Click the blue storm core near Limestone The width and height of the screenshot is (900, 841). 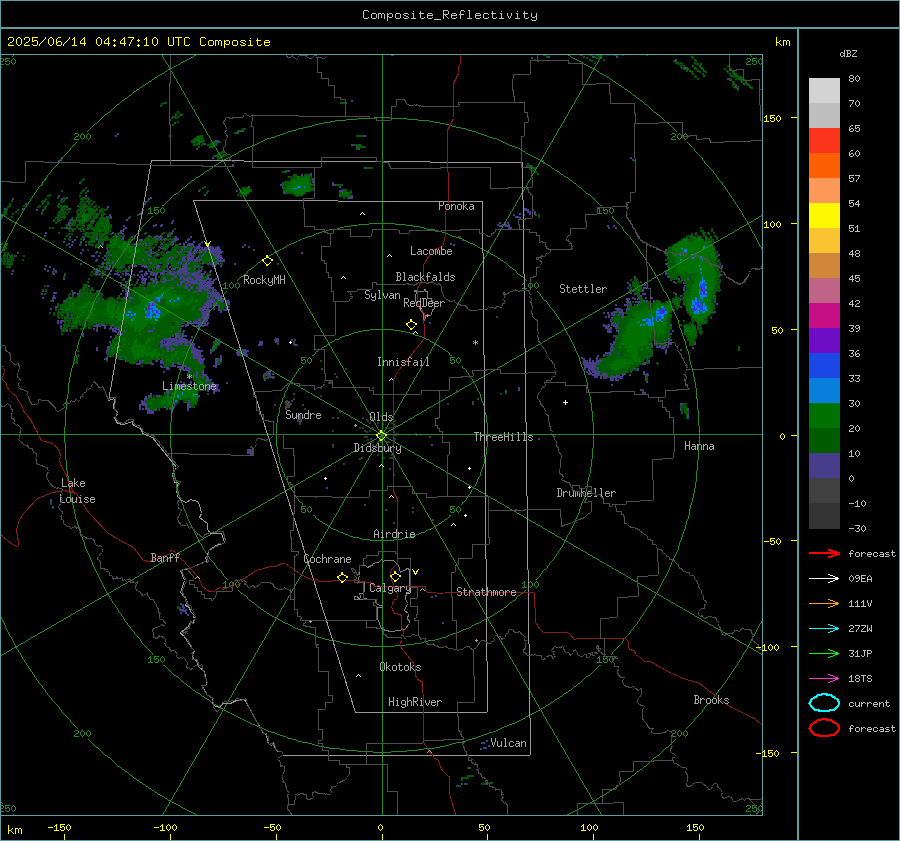pos(153,311)
